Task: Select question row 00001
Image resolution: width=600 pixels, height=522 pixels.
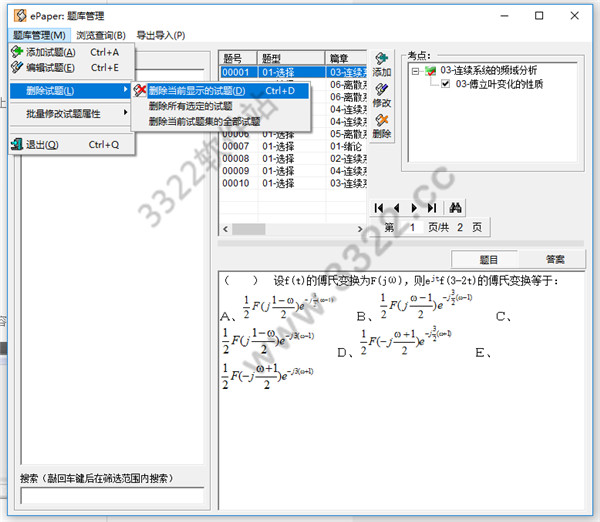Action: click(x=293, y=72)
